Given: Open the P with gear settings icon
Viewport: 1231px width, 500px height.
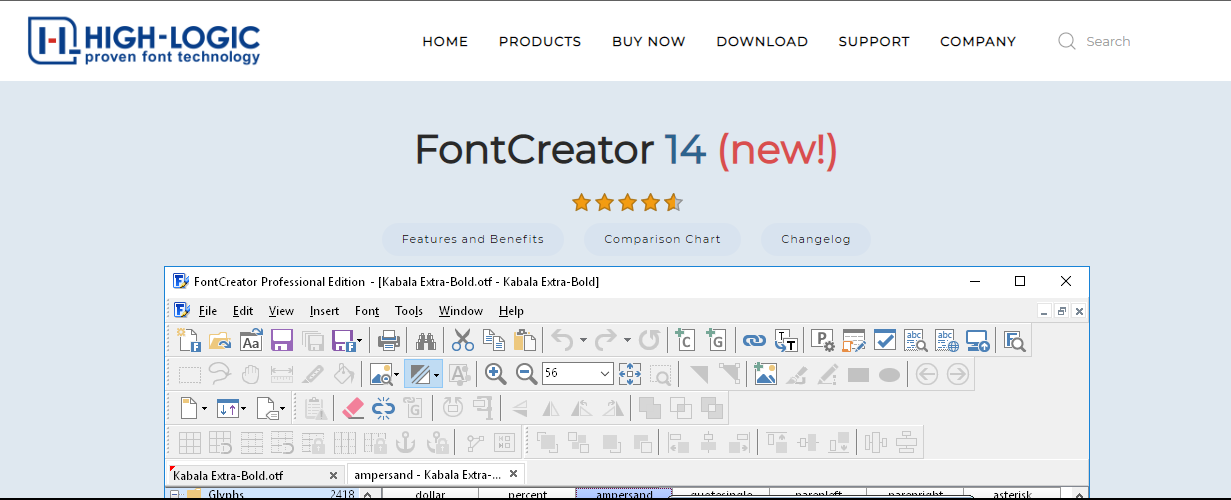Looking at the screenshot, I should tap(822, 340).
